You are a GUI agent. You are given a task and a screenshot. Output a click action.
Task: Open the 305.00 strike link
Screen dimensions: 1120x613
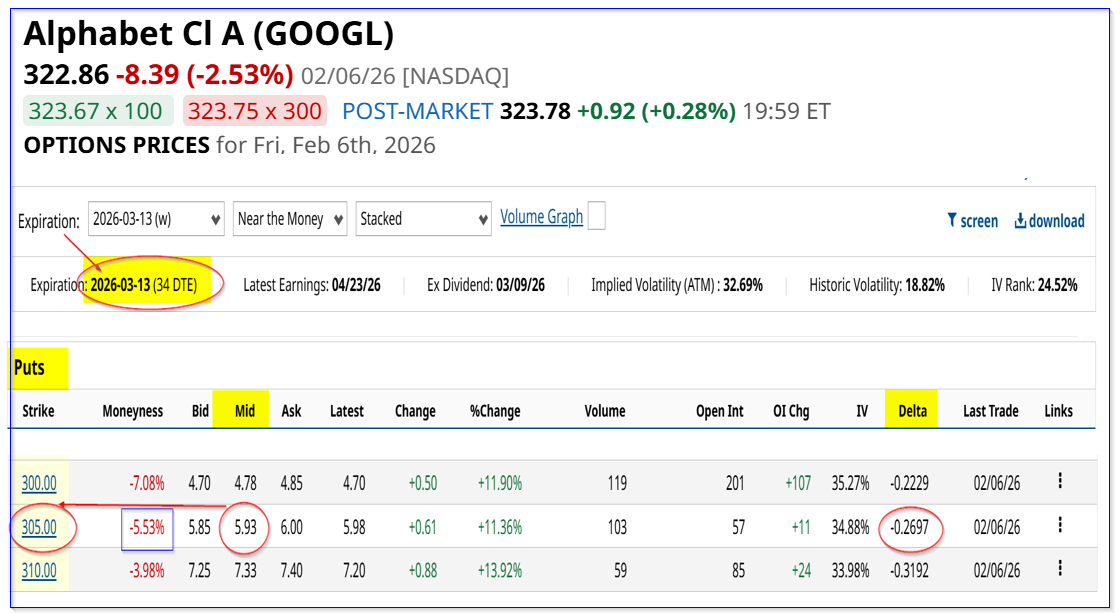[x=39, y=528]
